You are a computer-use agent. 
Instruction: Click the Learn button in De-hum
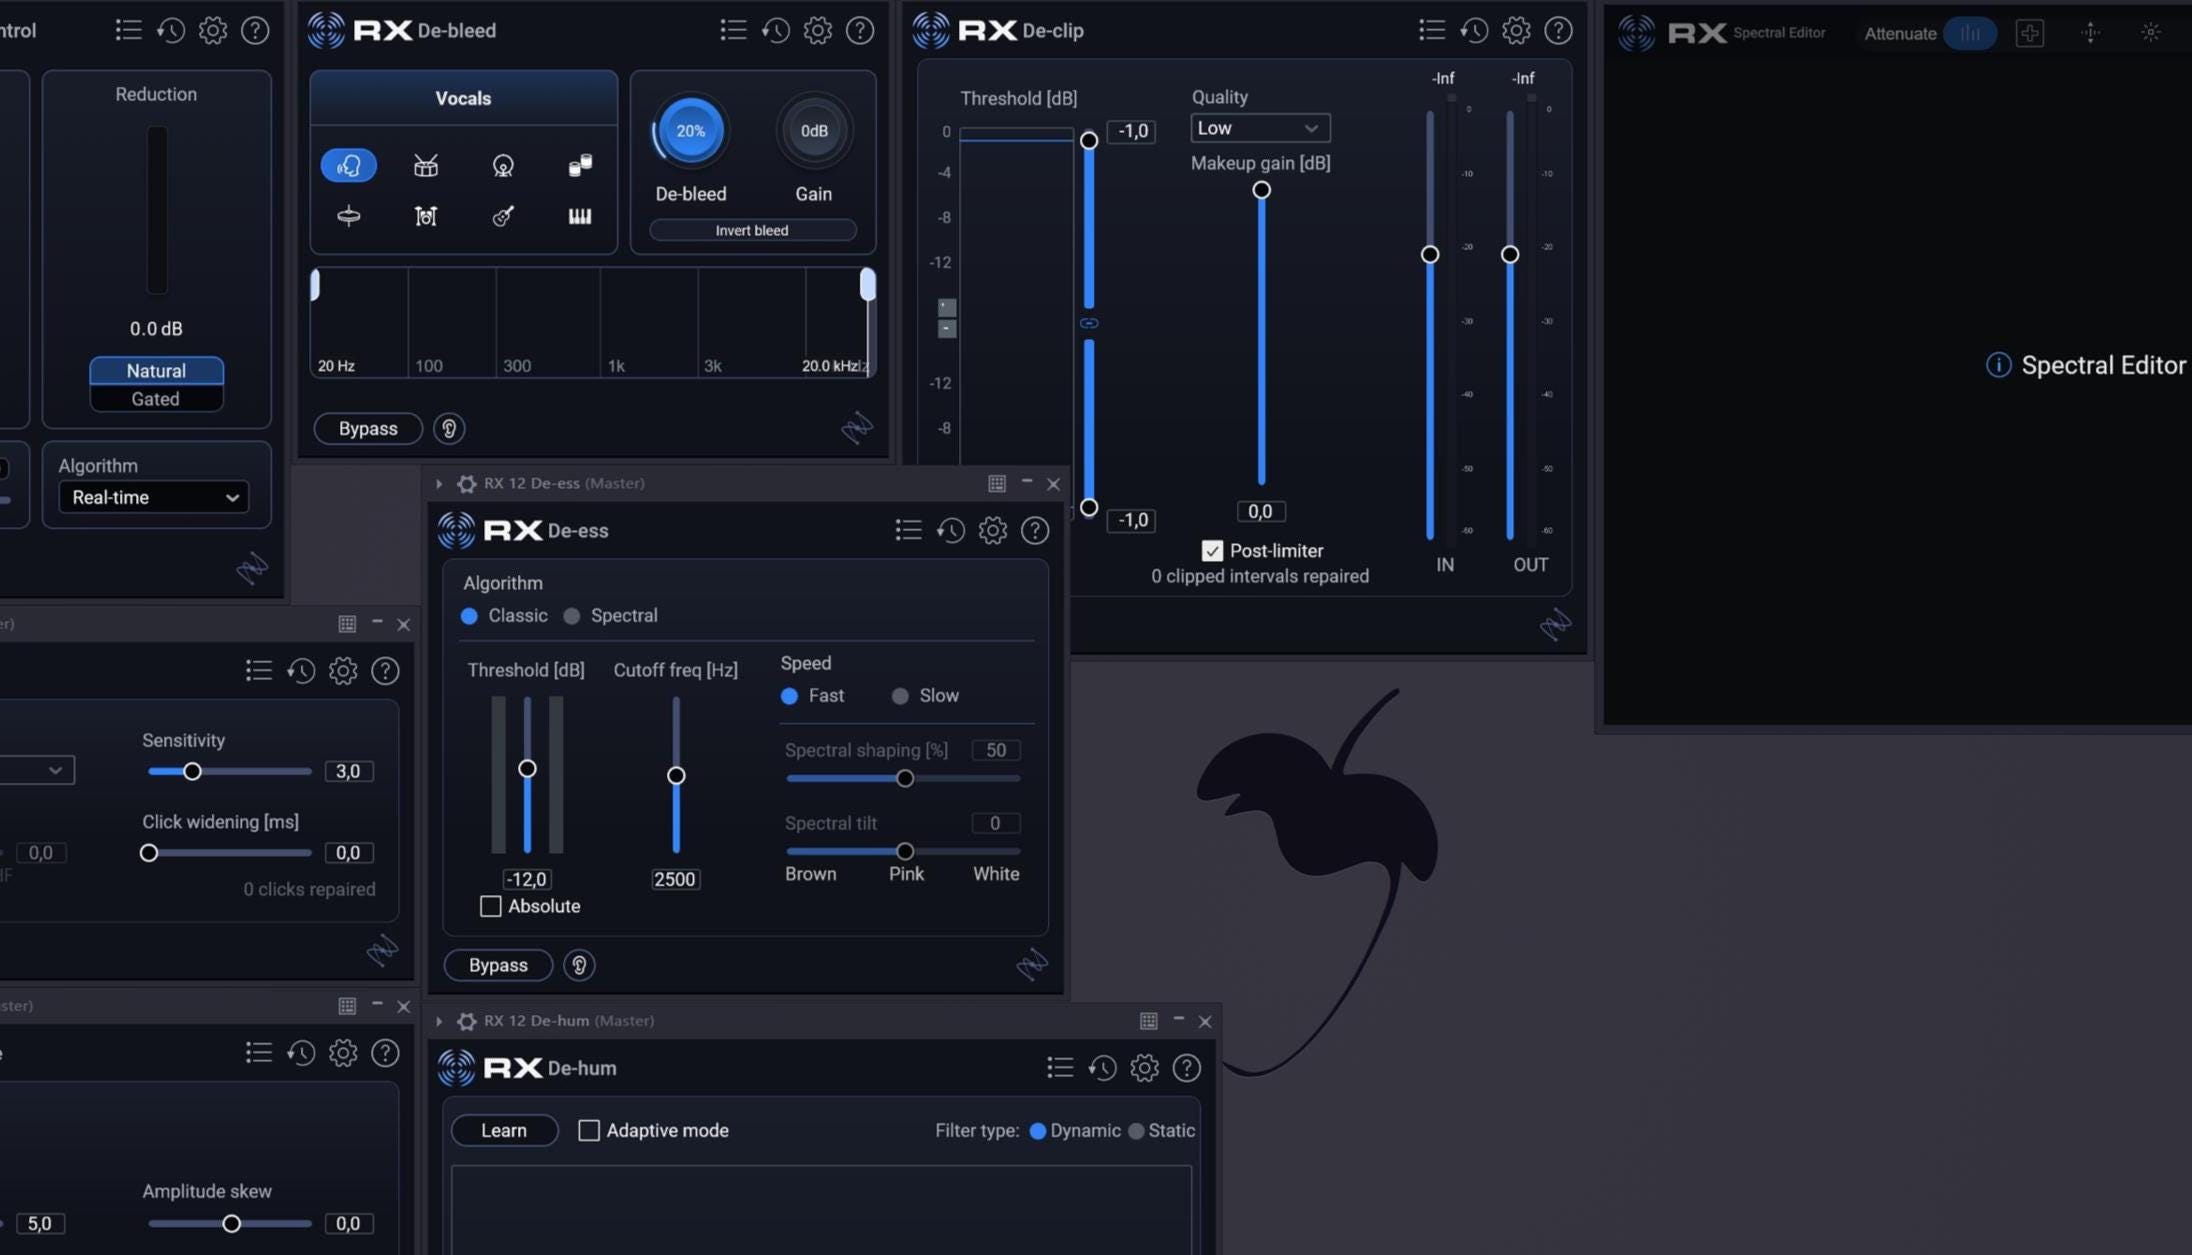(504, 1130)
